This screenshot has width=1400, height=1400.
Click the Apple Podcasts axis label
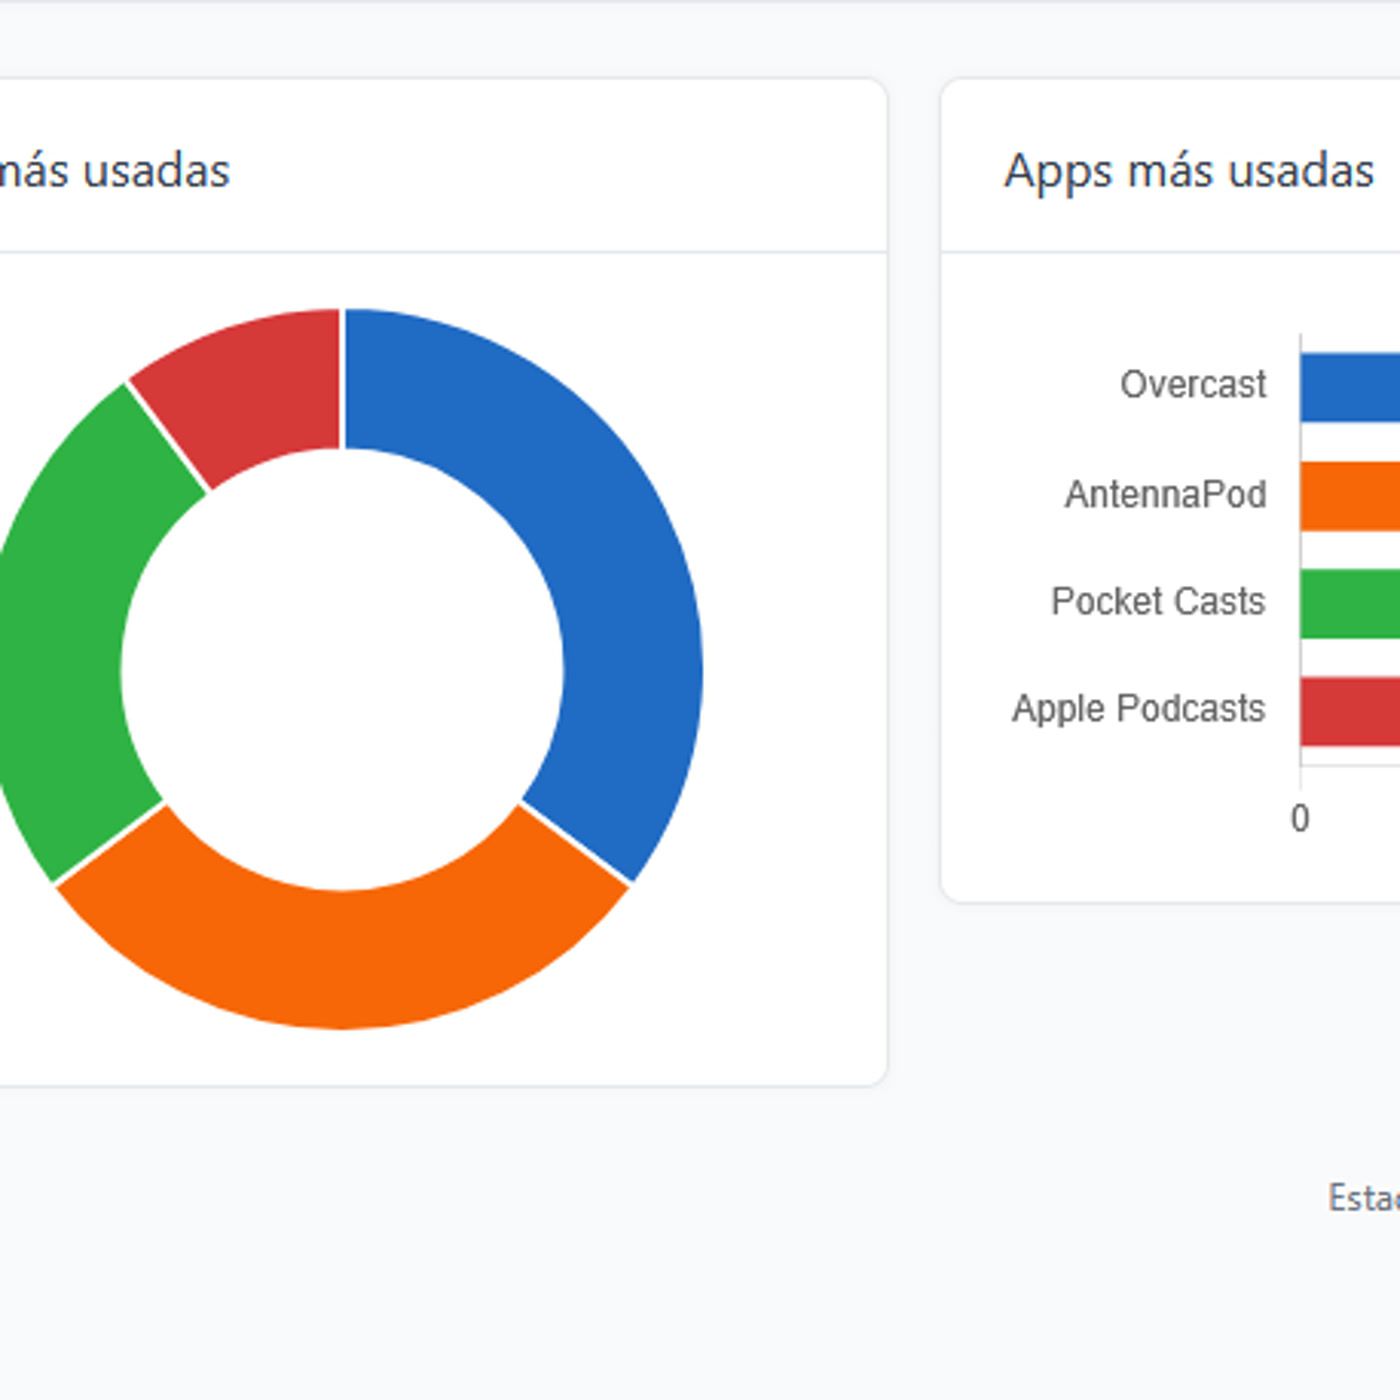click(x=1138, y=708)
